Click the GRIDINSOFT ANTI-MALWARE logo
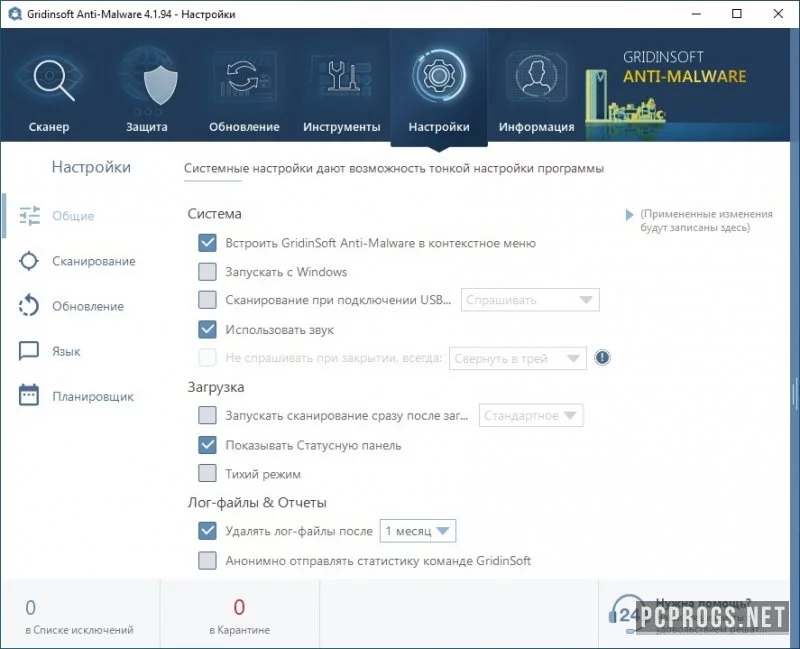Viewport: 800px width, 649px height. tap(684, 67)
